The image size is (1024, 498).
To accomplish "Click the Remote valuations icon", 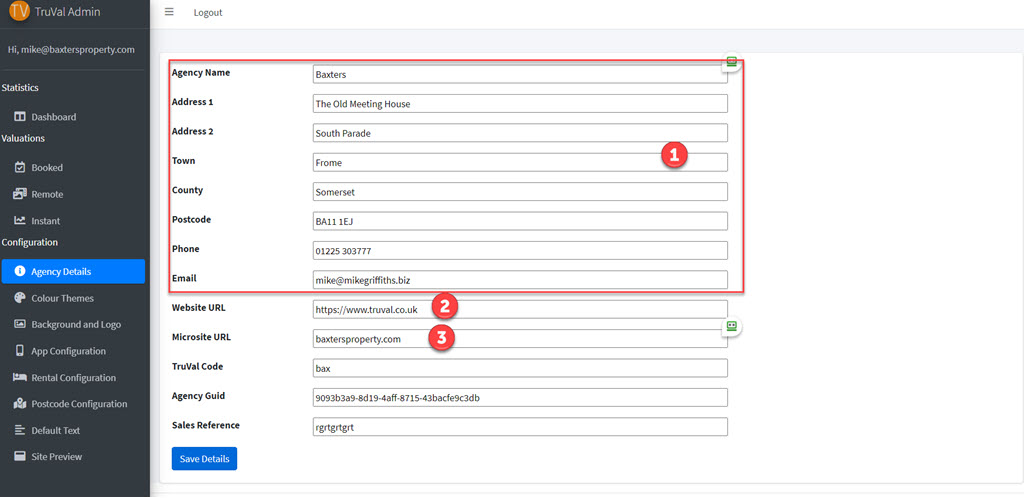I will 20,194.
